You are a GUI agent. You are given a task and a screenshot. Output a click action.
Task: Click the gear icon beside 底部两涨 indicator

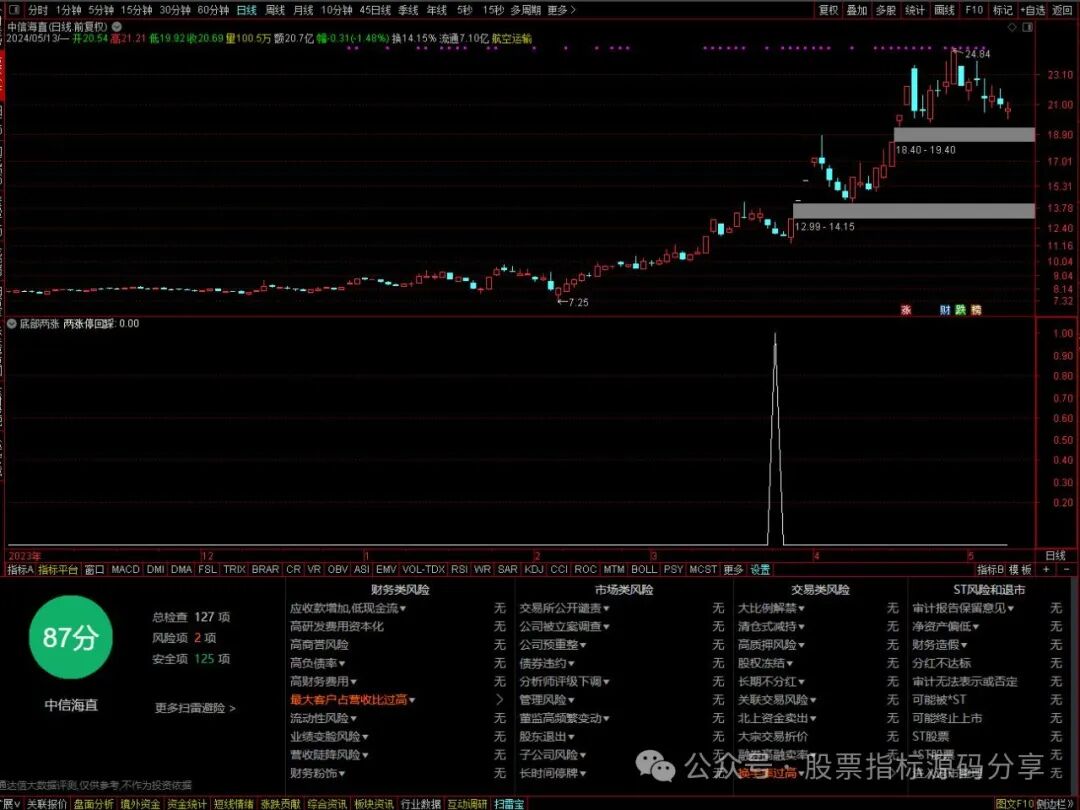click(12, 323)
